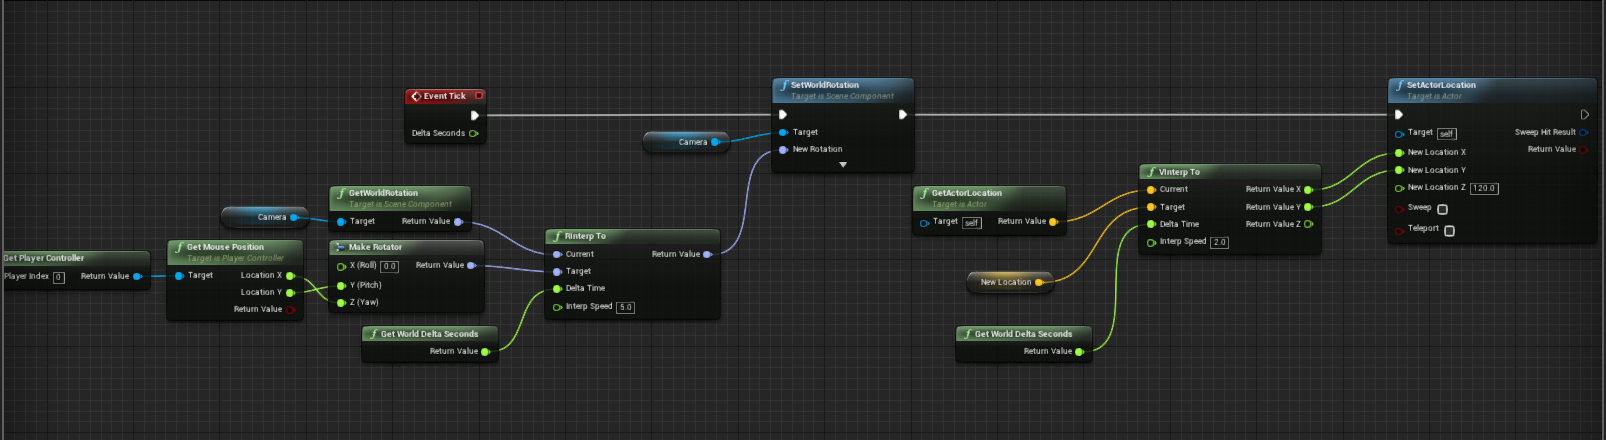Click SetWorldRotation's execution output pin
This screenshot has height=440, width=1606.
[x=902, y=115]
